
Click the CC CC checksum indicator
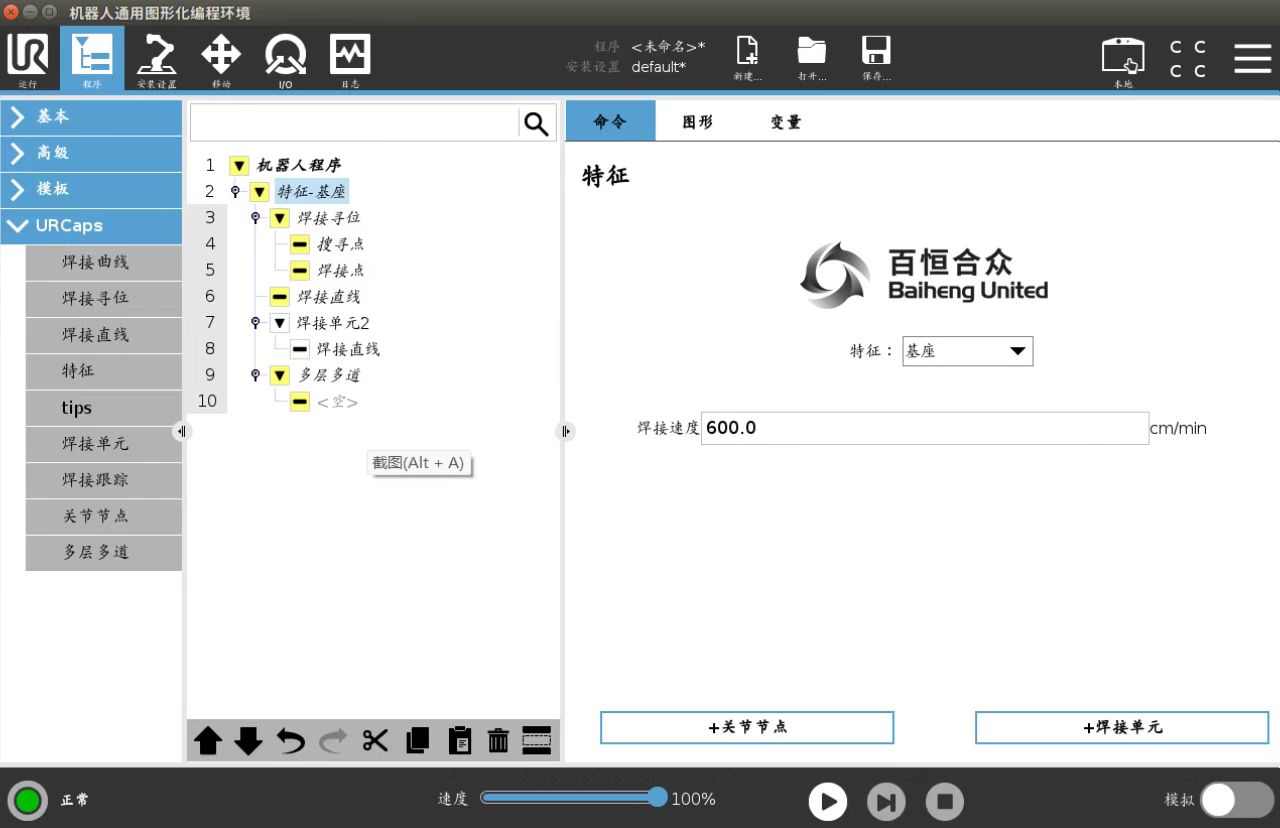[1188, 59]
